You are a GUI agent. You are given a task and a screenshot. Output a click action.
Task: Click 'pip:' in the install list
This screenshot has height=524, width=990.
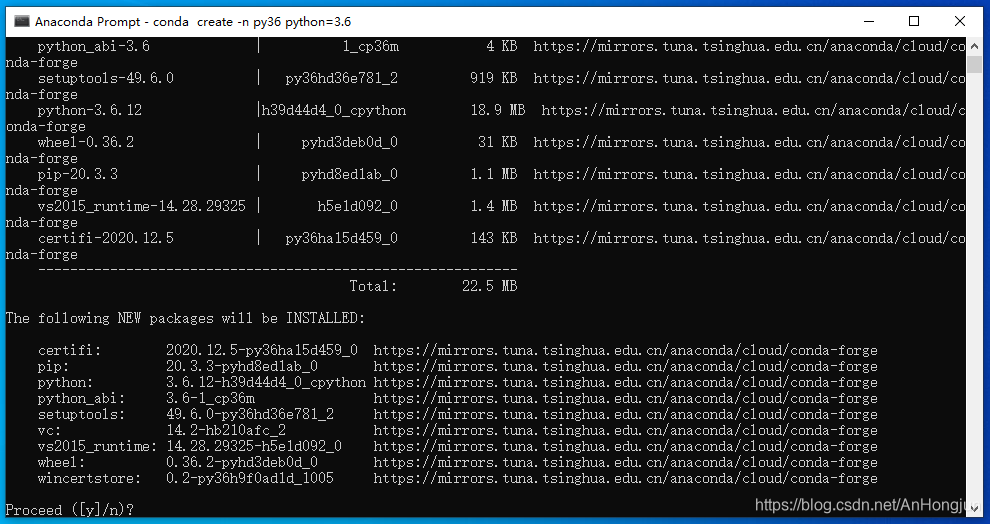pyautogui.click(x=54, y=366)
